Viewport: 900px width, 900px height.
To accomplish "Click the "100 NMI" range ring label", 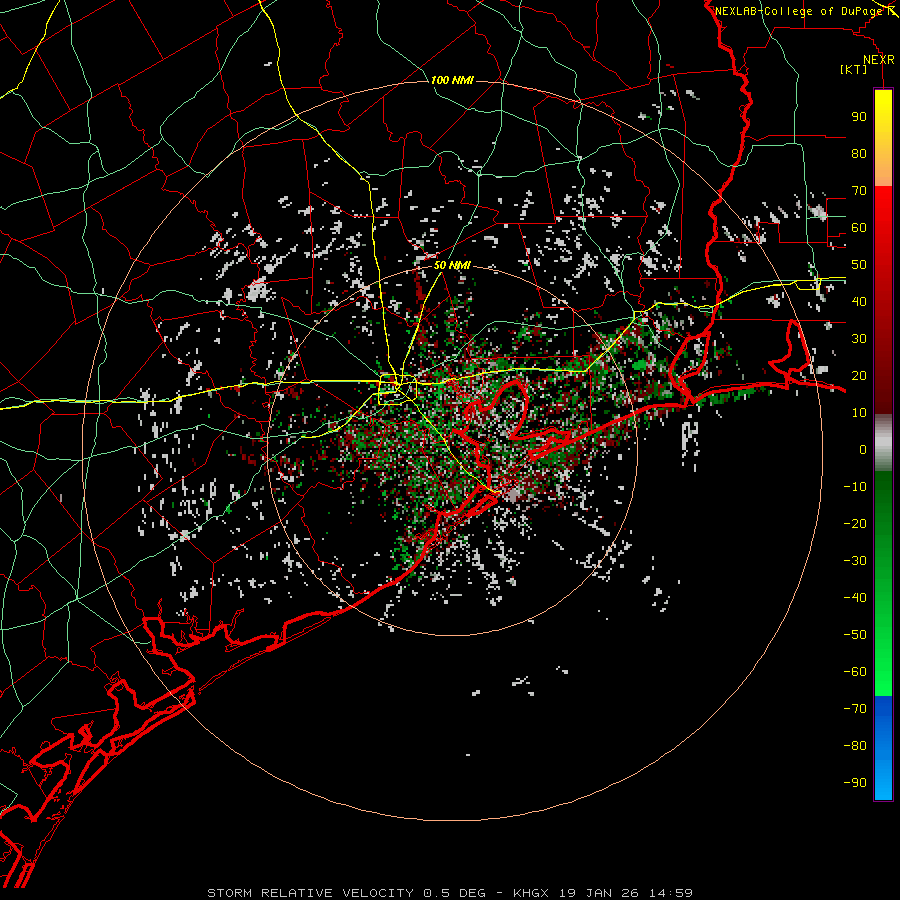I will point(452,80).
